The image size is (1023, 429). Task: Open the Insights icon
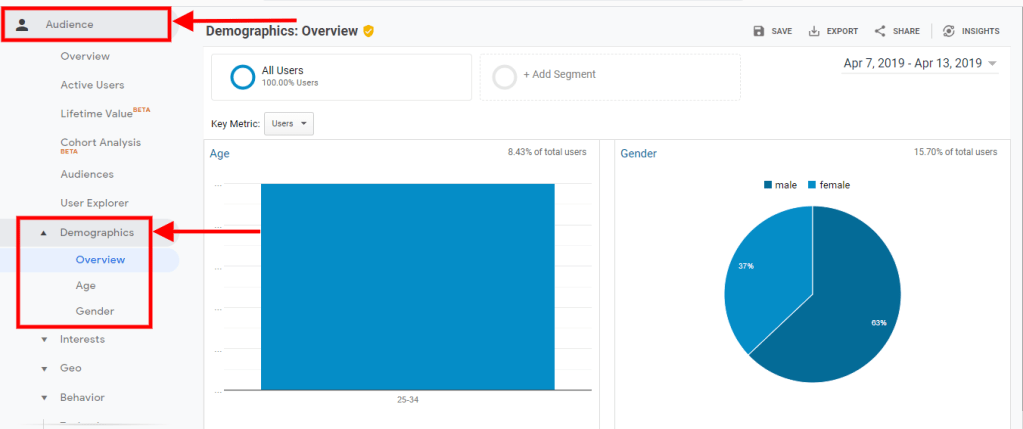(x=948, y=31)
